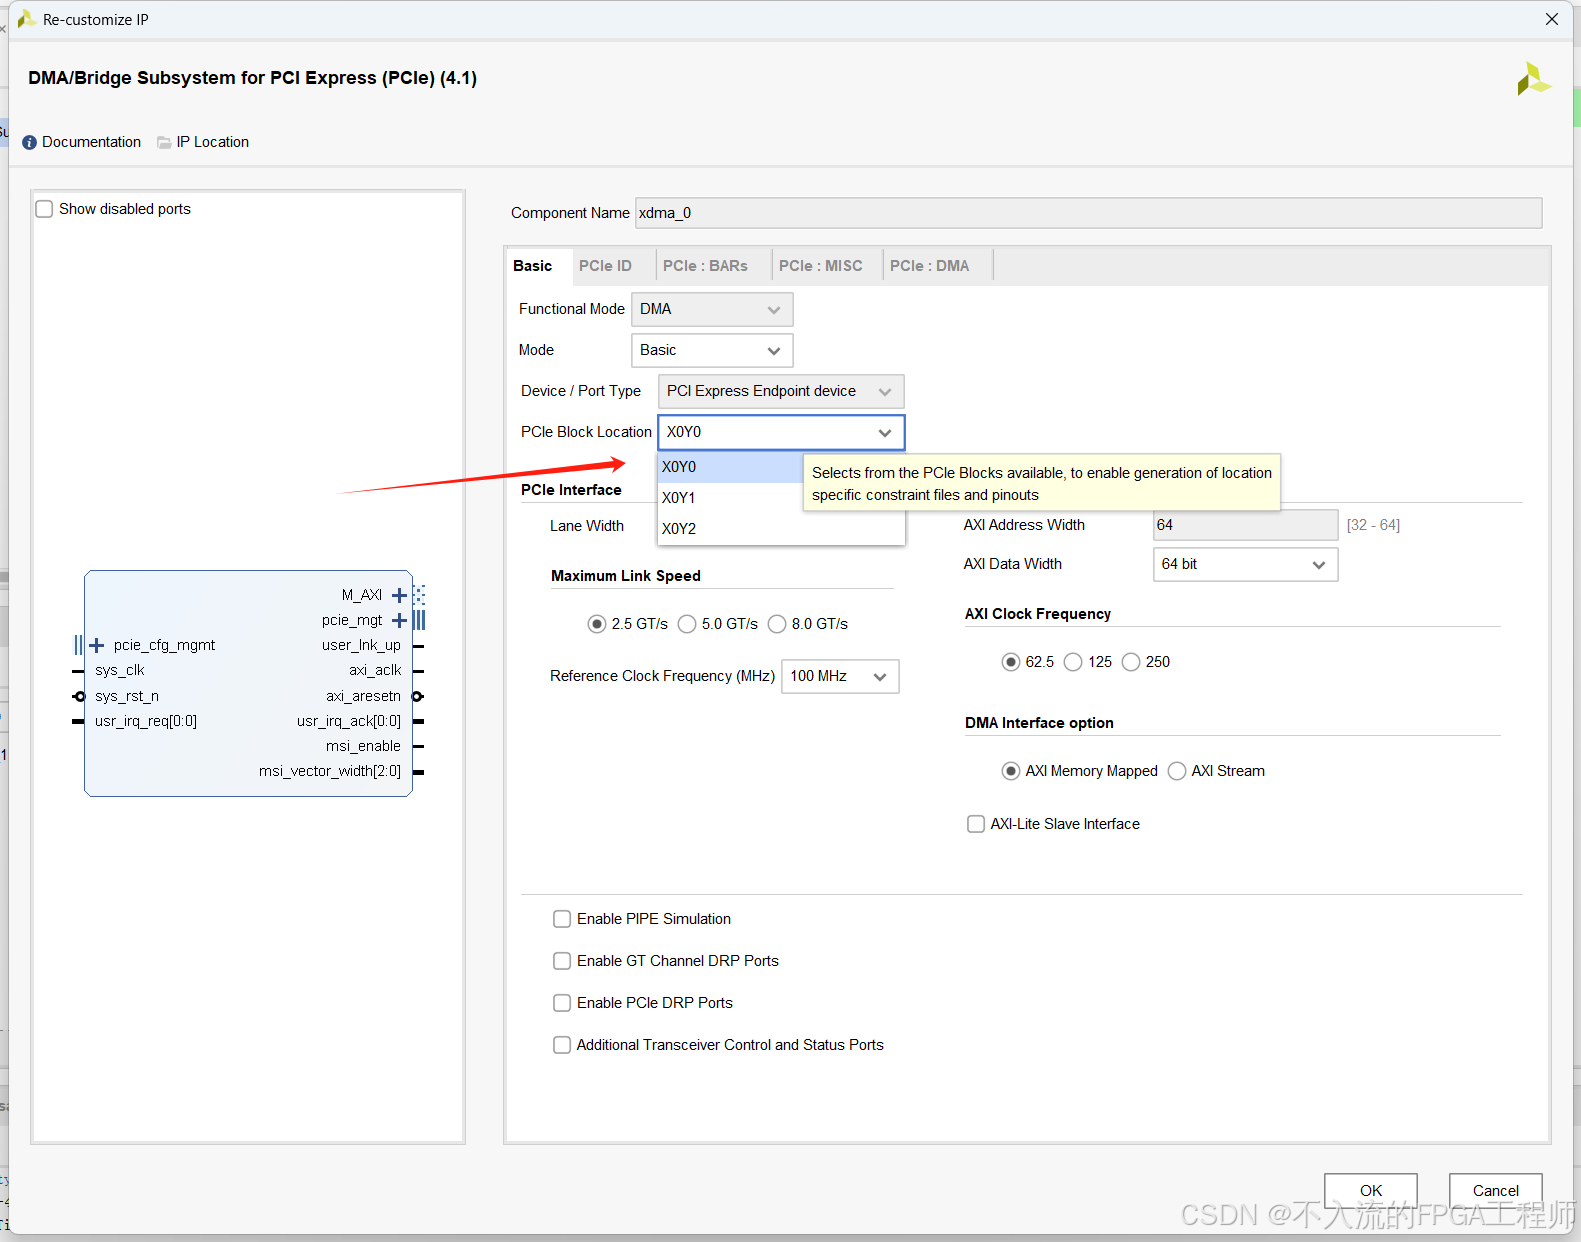Screen dimensions: 1581x1242
Task: Click the sys_rst_n port label
Action: [127, 696]
